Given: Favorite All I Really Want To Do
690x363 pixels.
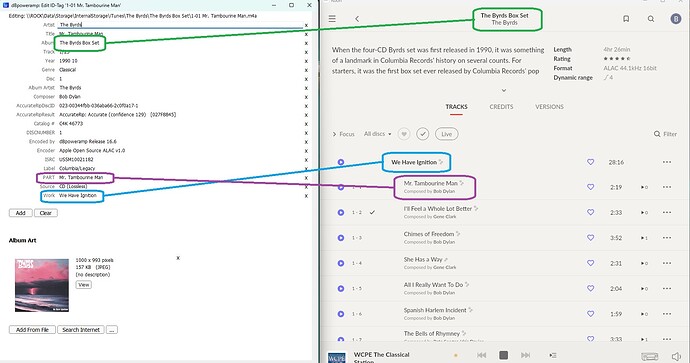Looking at the screenshot, I should (x=591, y=289).
